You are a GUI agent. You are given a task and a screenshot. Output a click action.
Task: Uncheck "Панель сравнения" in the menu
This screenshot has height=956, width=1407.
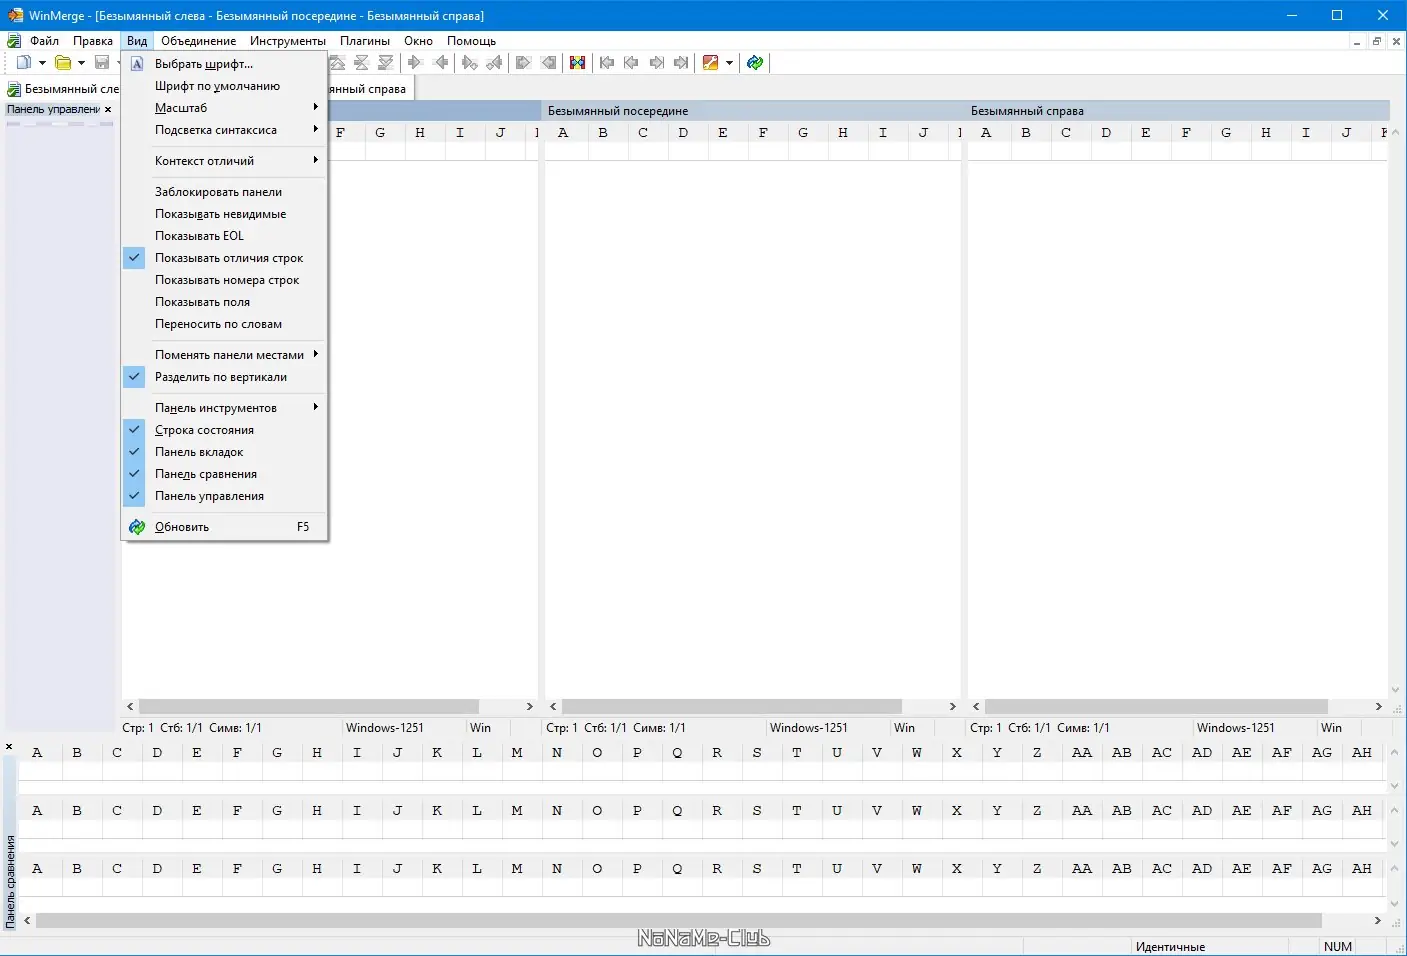click(x=224, y=474)
